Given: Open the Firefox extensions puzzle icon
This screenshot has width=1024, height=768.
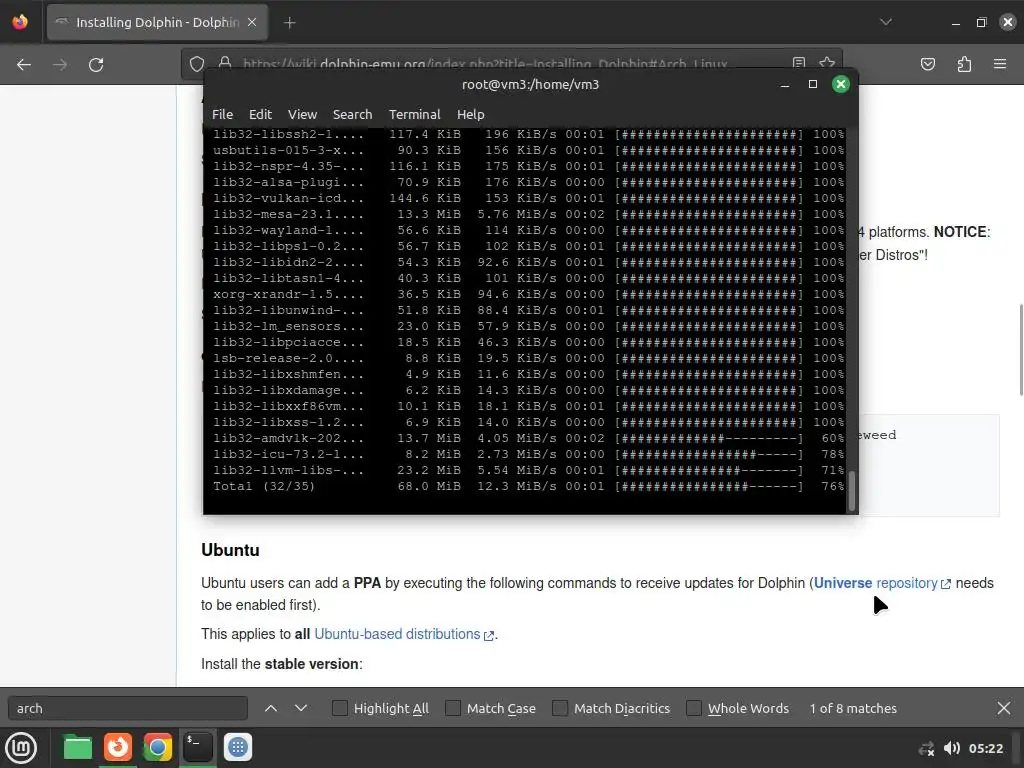Looking at the screenshot, I should tap(964, 64).
